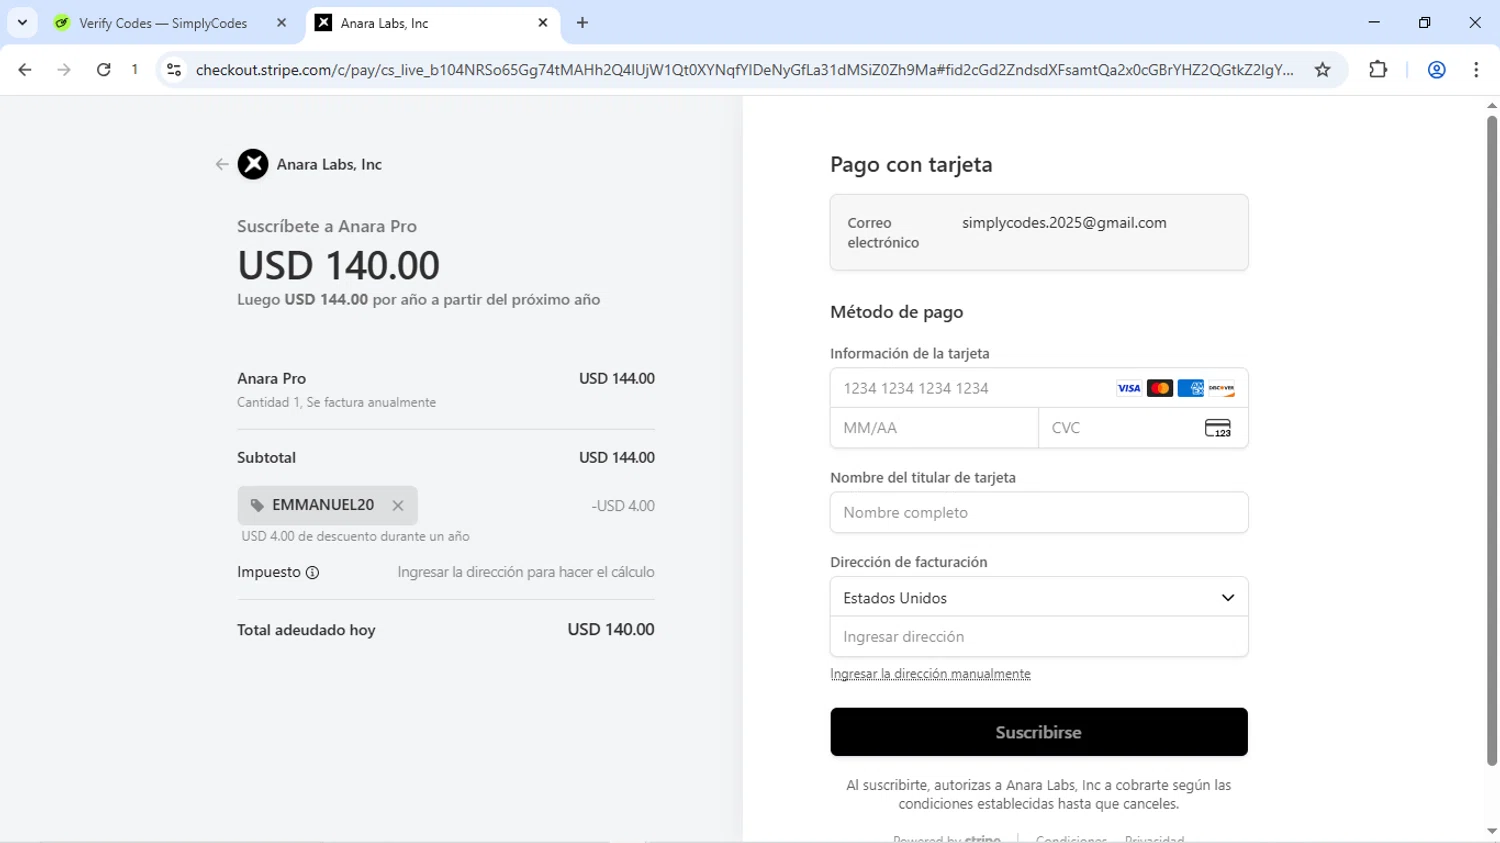Click the Discover card logo
This screenshot has width=1500, height=843.
pos(1221,388)
